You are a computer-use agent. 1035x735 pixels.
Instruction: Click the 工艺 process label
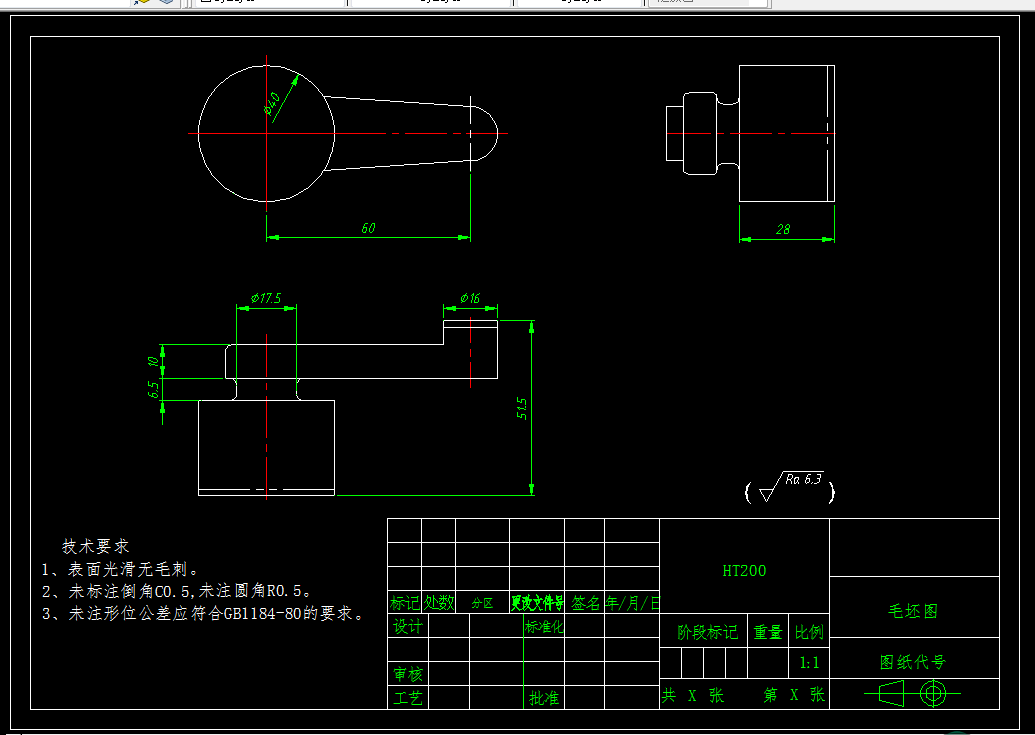pos(408,697)
